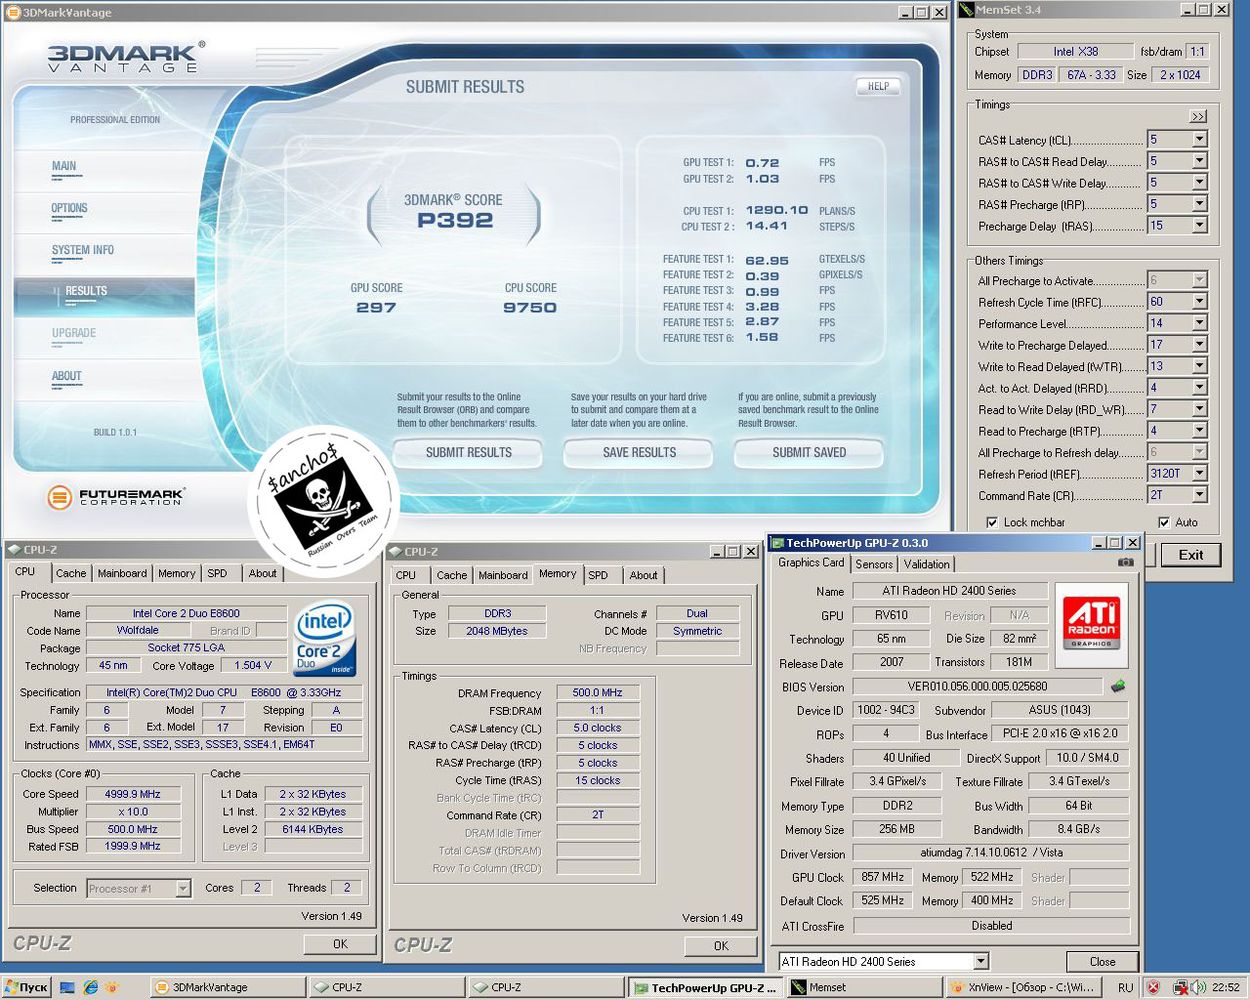Open the Internet Explorer quick launch icon
Viewport: 1250px width, 1000px height.
point(90,987)
